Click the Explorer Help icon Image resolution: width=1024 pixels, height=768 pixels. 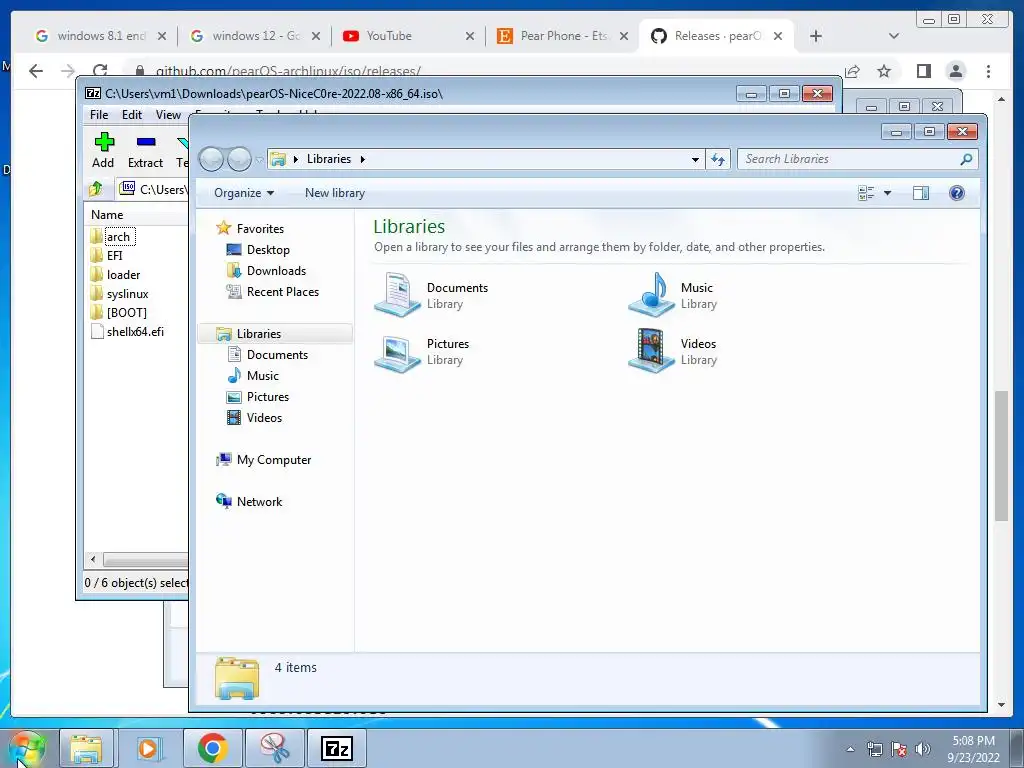click(x=957, y=193)
